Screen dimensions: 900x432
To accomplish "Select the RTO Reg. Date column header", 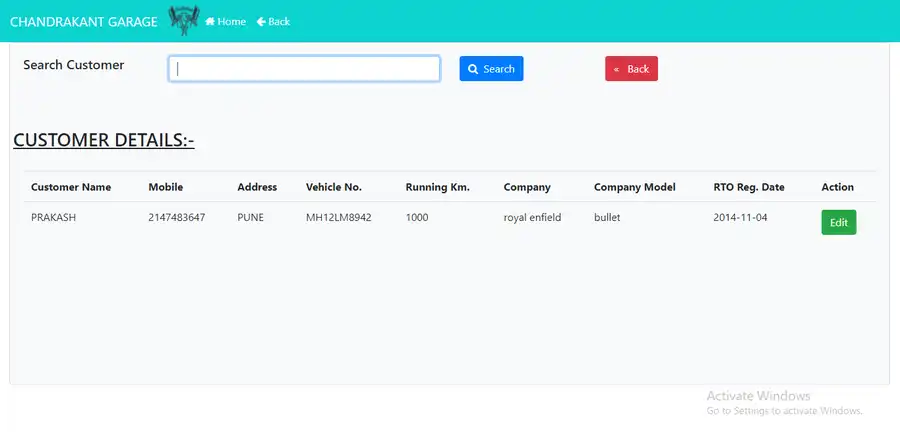I will coord(749,187).
